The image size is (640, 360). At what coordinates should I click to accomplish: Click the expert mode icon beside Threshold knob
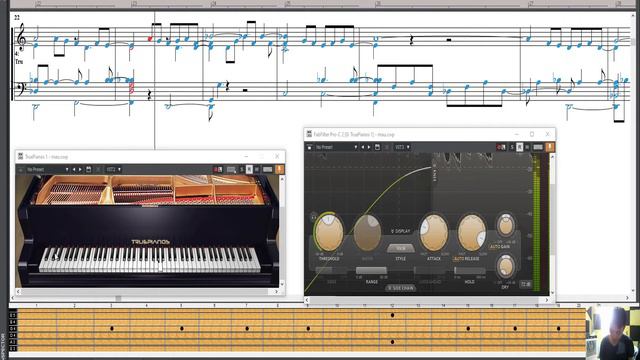tap(313, 217)
